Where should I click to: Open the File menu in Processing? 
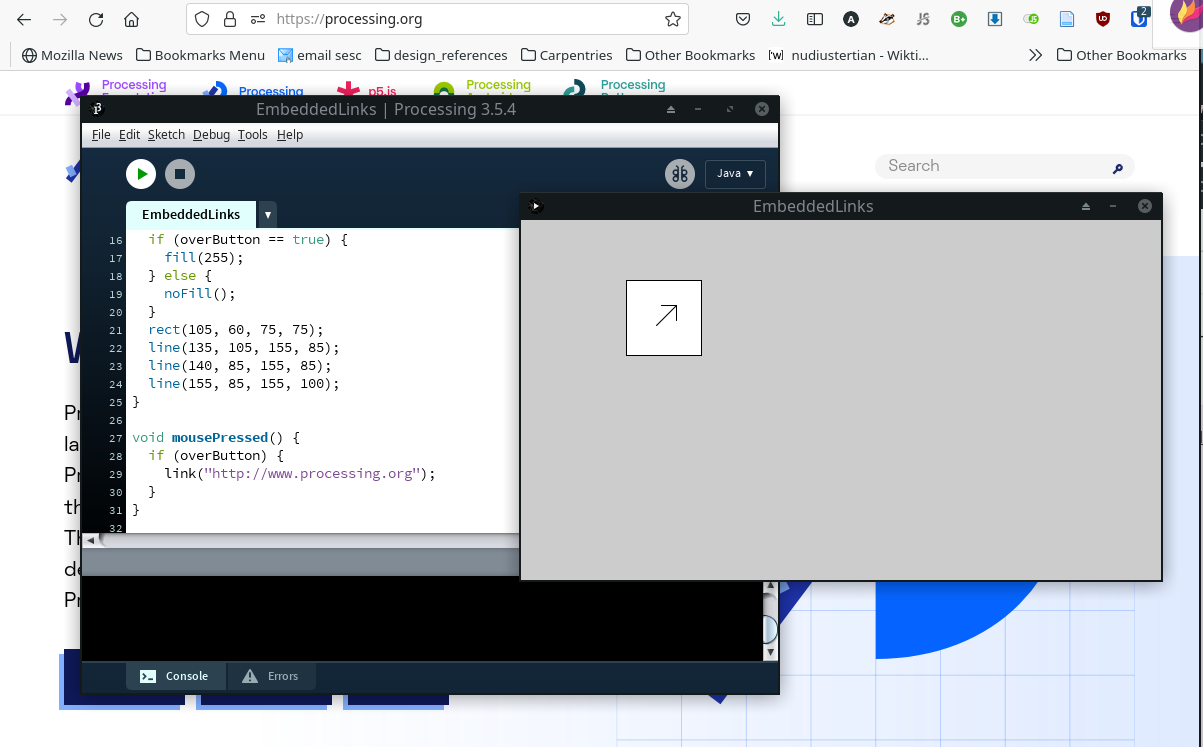pyautogui.click(x=101, y=135)
